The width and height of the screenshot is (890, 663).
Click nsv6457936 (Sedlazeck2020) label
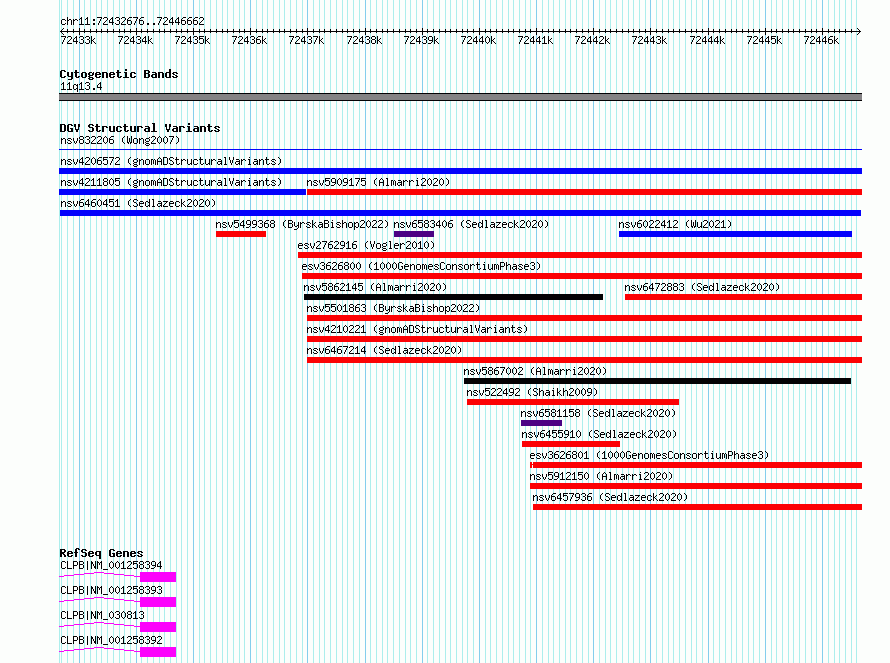[610, 497]
